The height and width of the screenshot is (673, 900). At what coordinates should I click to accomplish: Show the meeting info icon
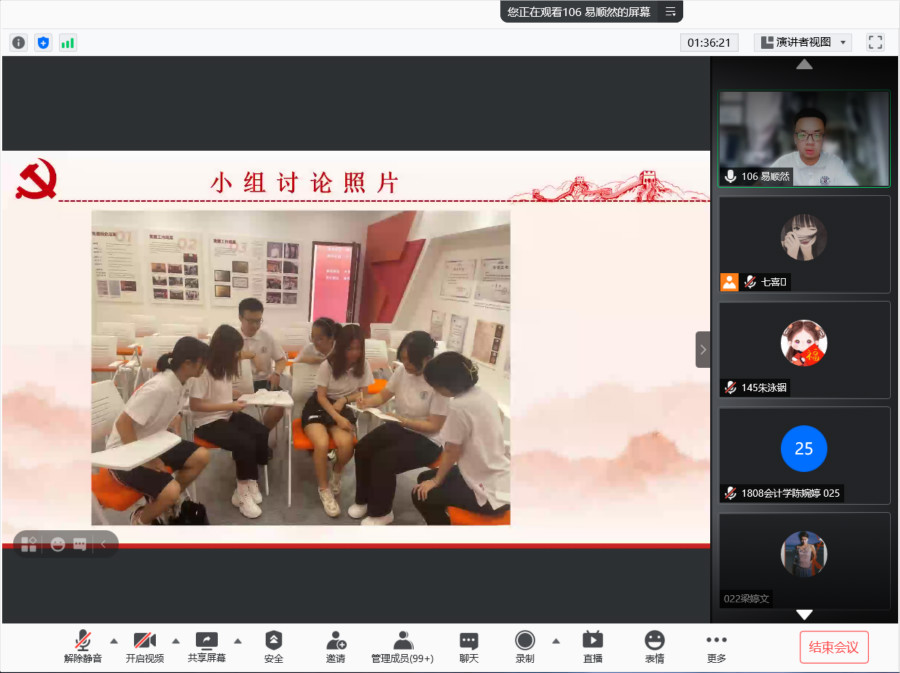18,42
